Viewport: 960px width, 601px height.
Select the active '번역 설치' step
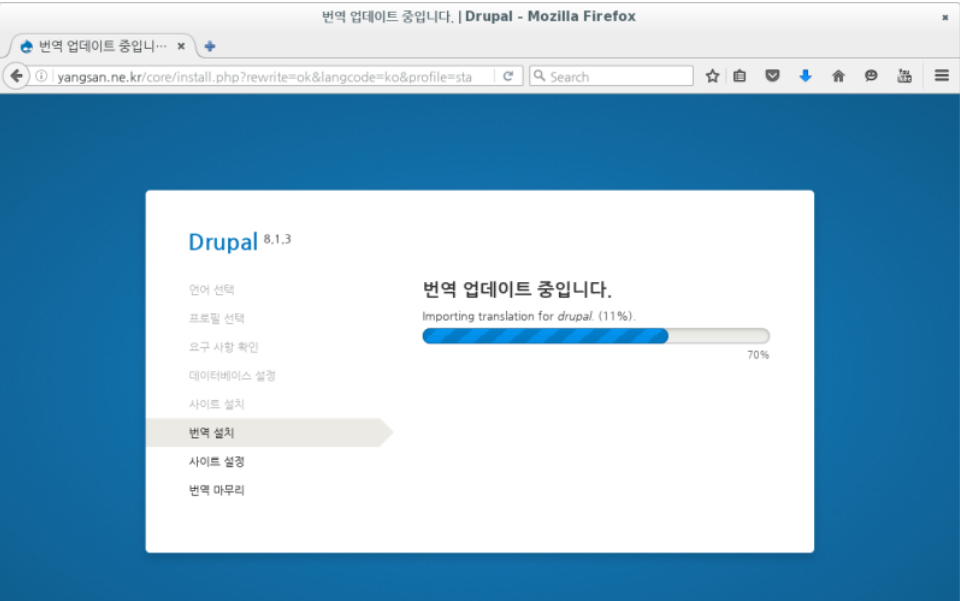click(269, 433)
